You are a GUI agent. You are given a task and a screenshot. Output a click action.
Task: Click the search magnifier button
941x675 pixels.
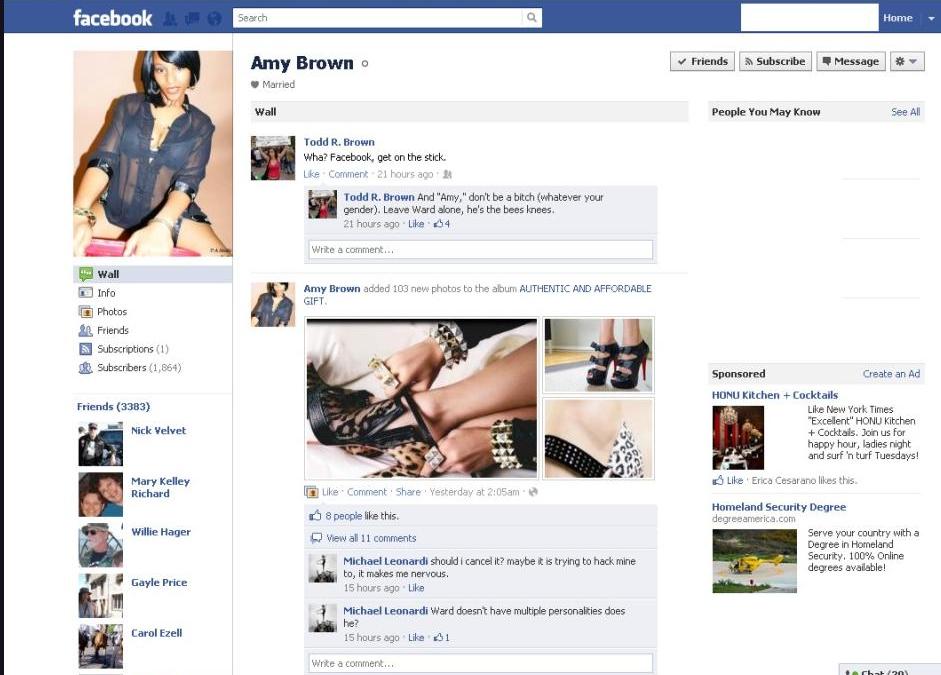pyautogui.click(x=532, y=18)
